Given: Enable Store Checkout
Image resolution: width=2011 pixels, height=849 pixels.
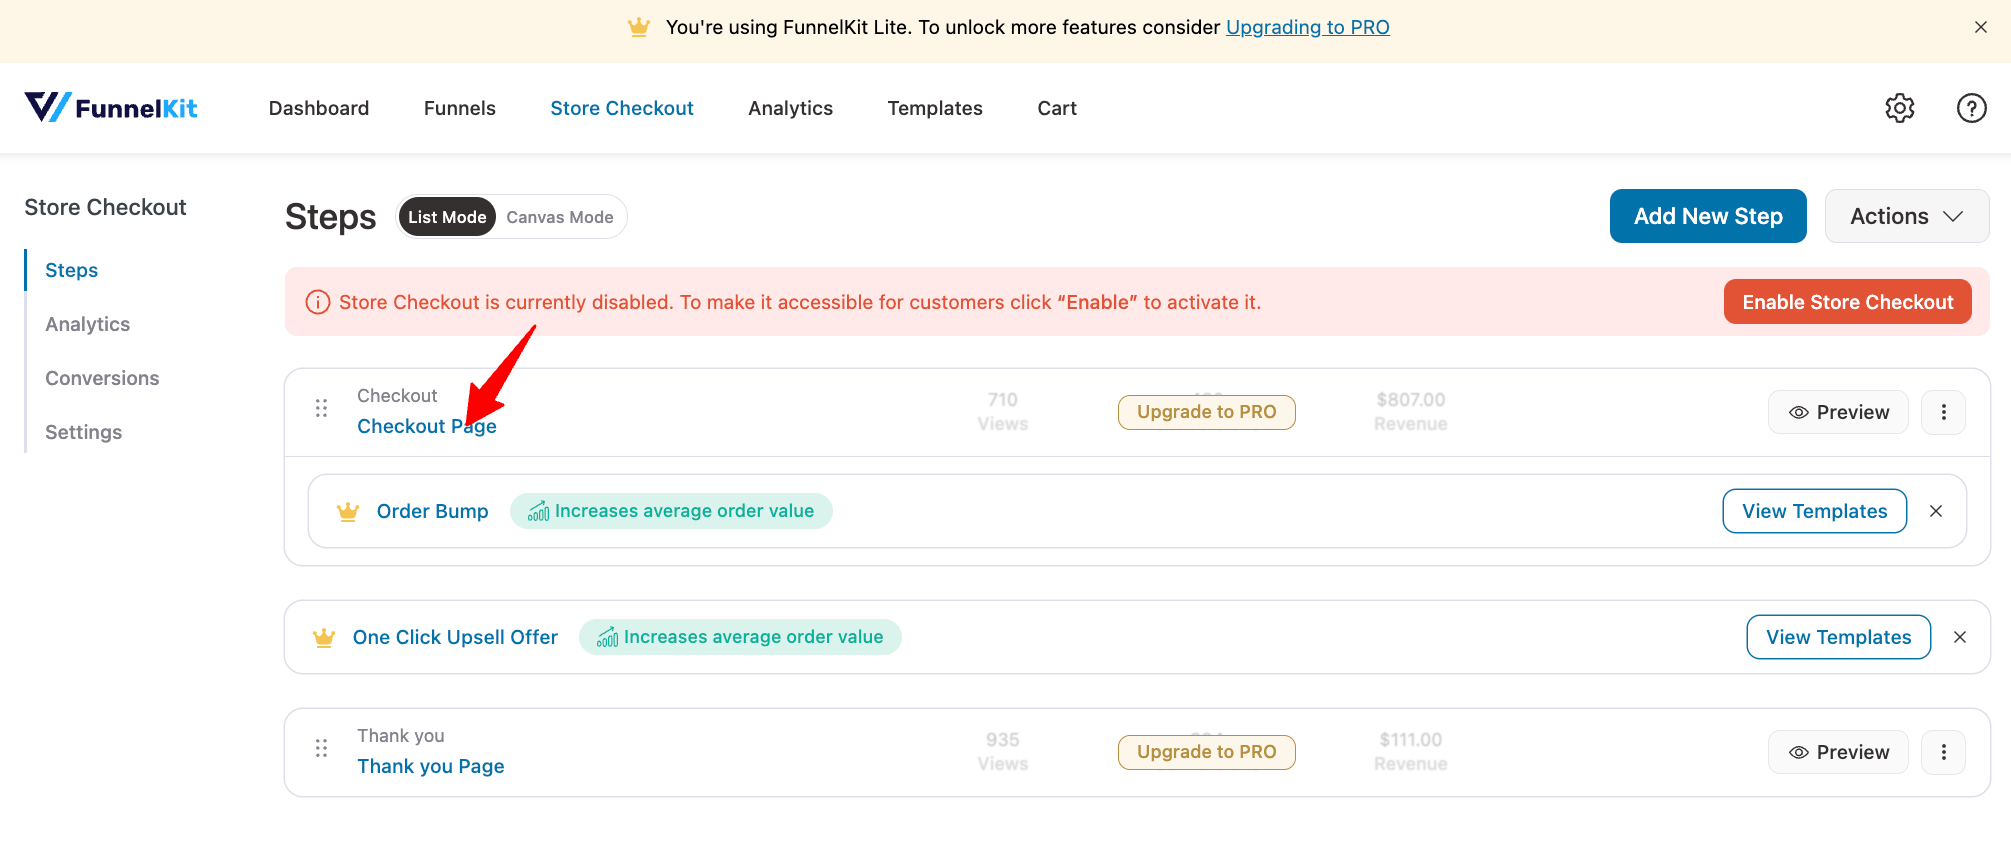Looking at the screenshot, I should click(1847, 302).
